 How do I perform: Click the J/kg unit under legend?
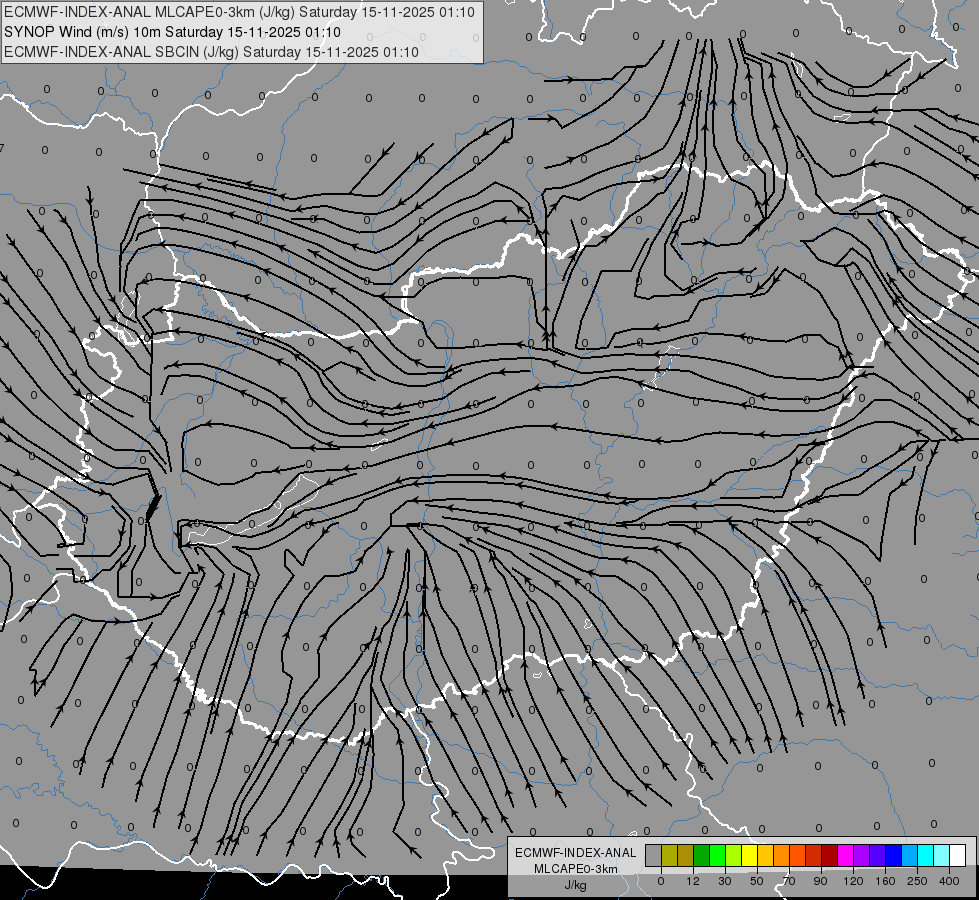tap(576, 885)
